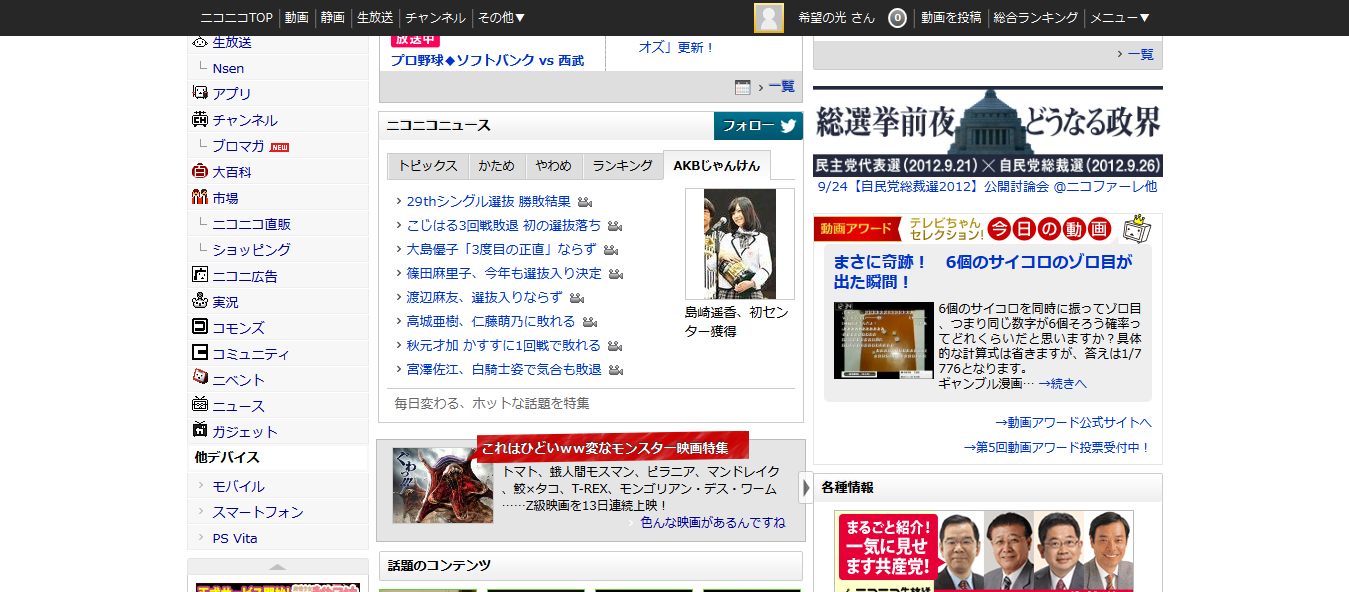Screen dimensions: 1349x592
Task: Click the 実況 sidebar icon
Action: [199, 301]
